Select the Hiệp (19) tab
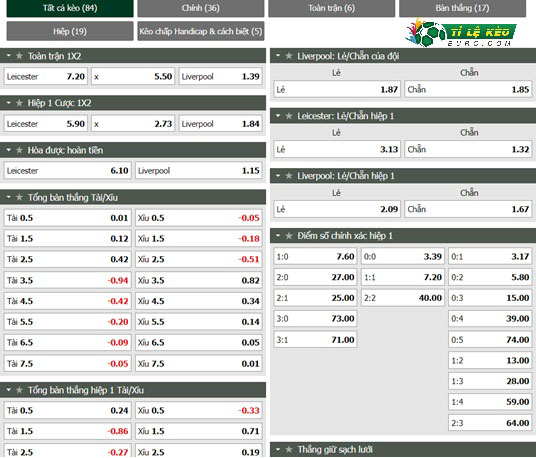 [x=70, y=31]
